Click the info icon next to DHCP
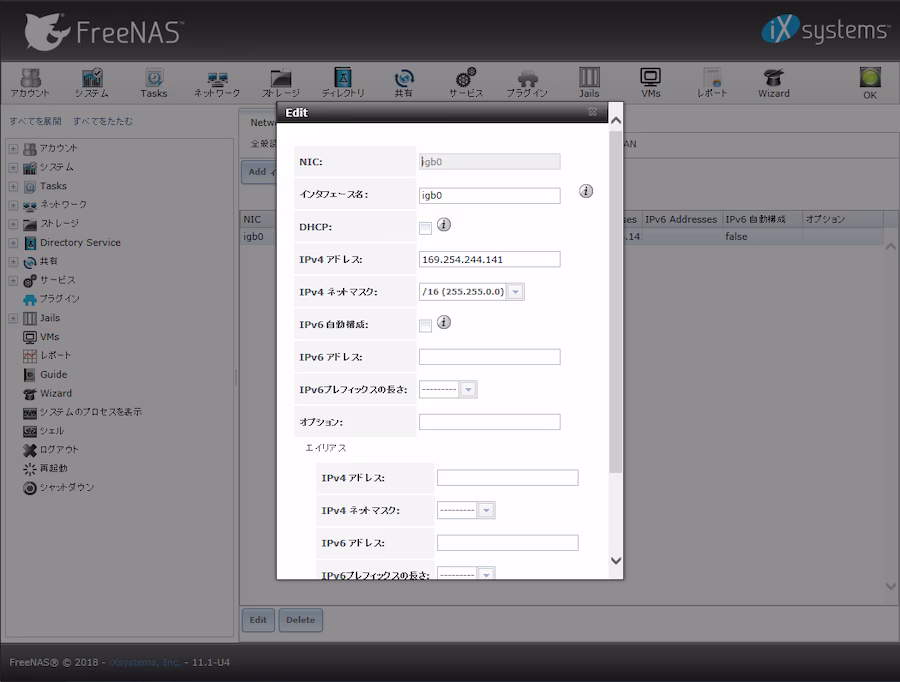Viewport: 900px width, 682px height. 444,224
